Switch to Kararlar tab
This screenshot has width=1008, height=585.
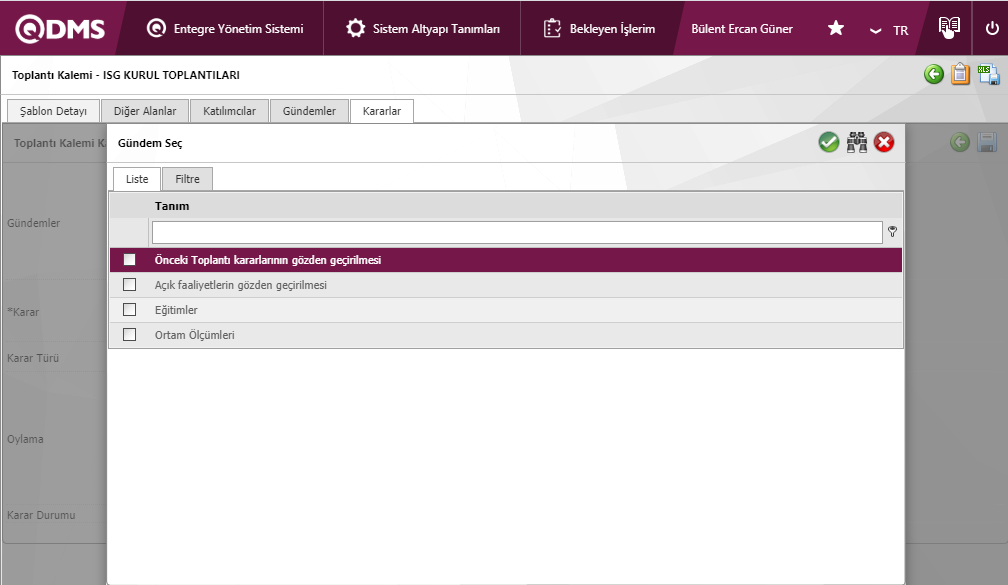click(x=382, y=111)
